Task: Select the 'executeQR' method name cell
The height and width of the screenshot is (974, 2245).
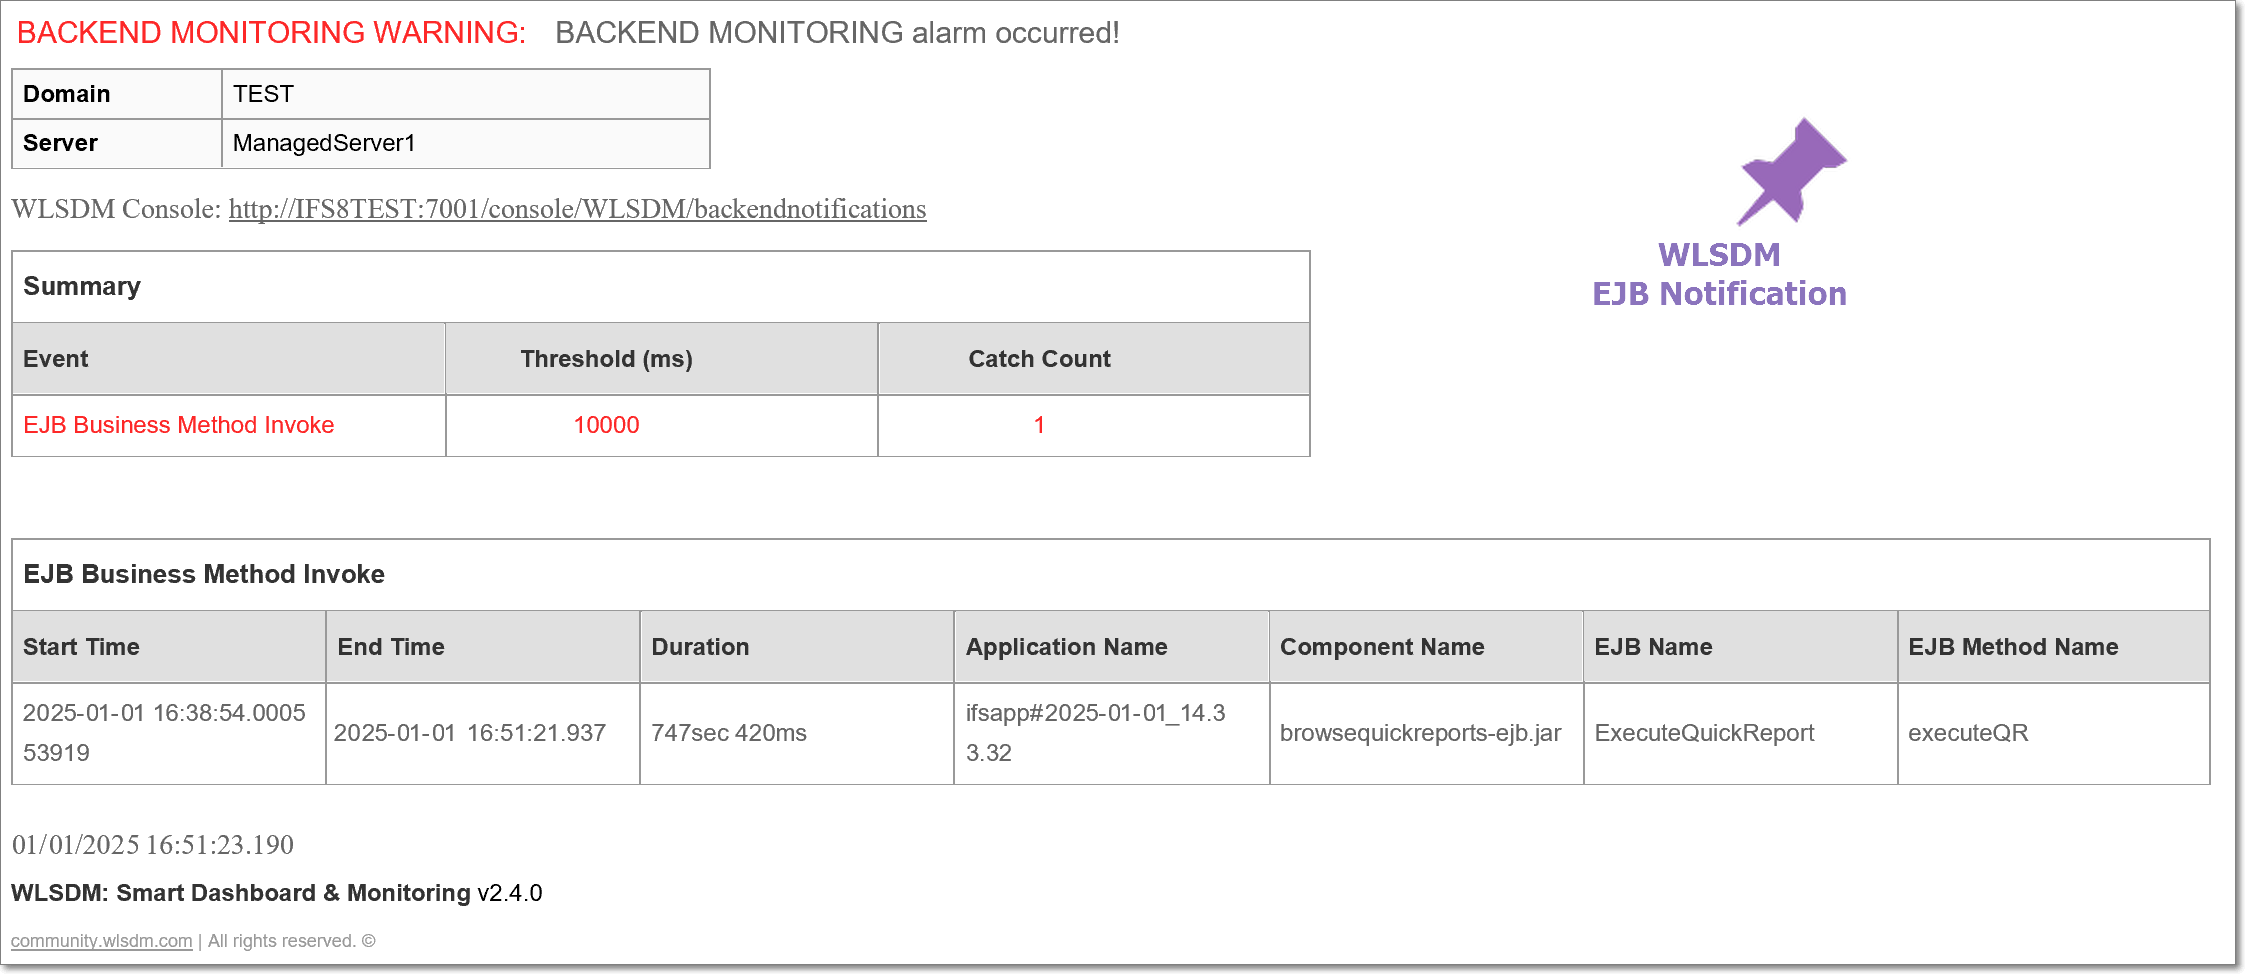Action: coord(2054,733)
